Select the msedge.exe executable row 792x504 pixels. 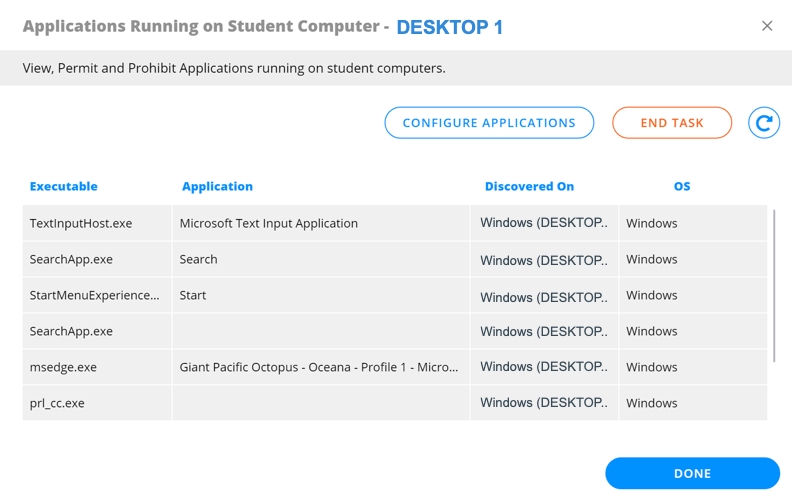(x=64, y=367)
